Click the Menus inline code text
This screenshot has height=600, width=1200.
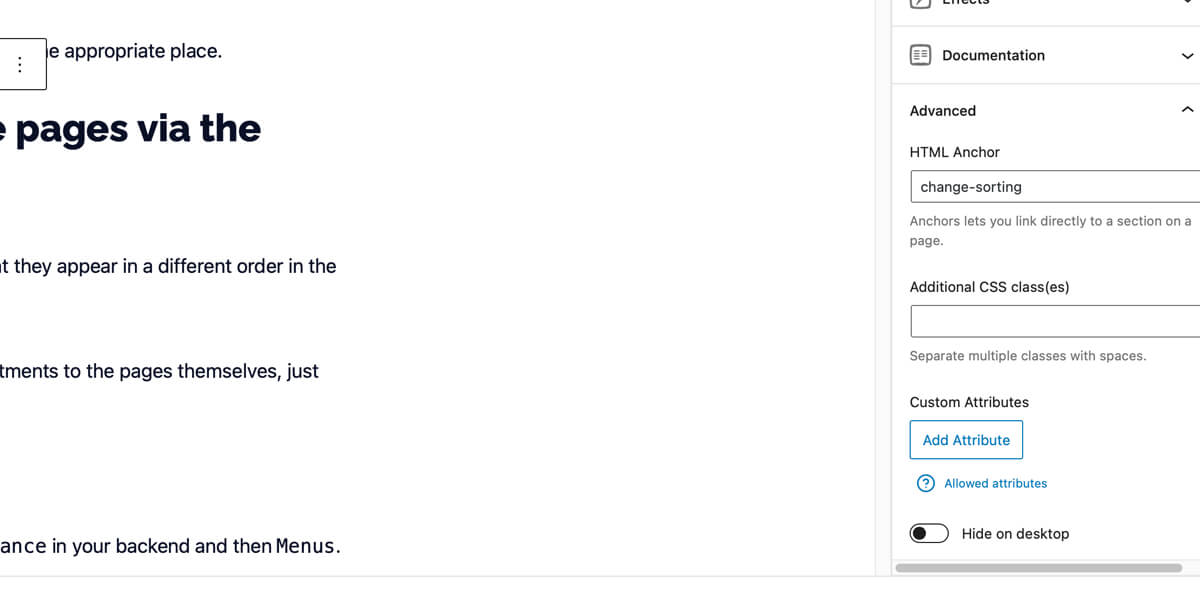(307, 546)
